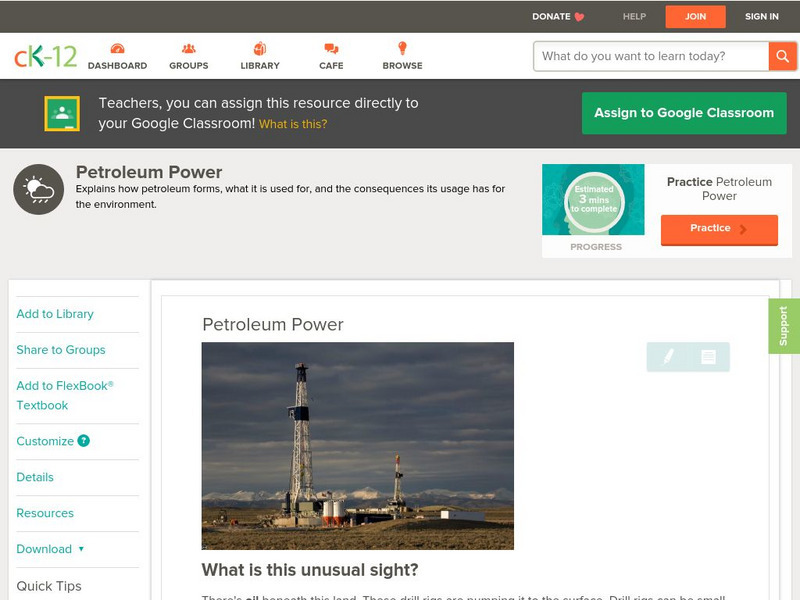This screenshot has height=600, width=800.
Task: Select the Groups icon
Action: 188,47
